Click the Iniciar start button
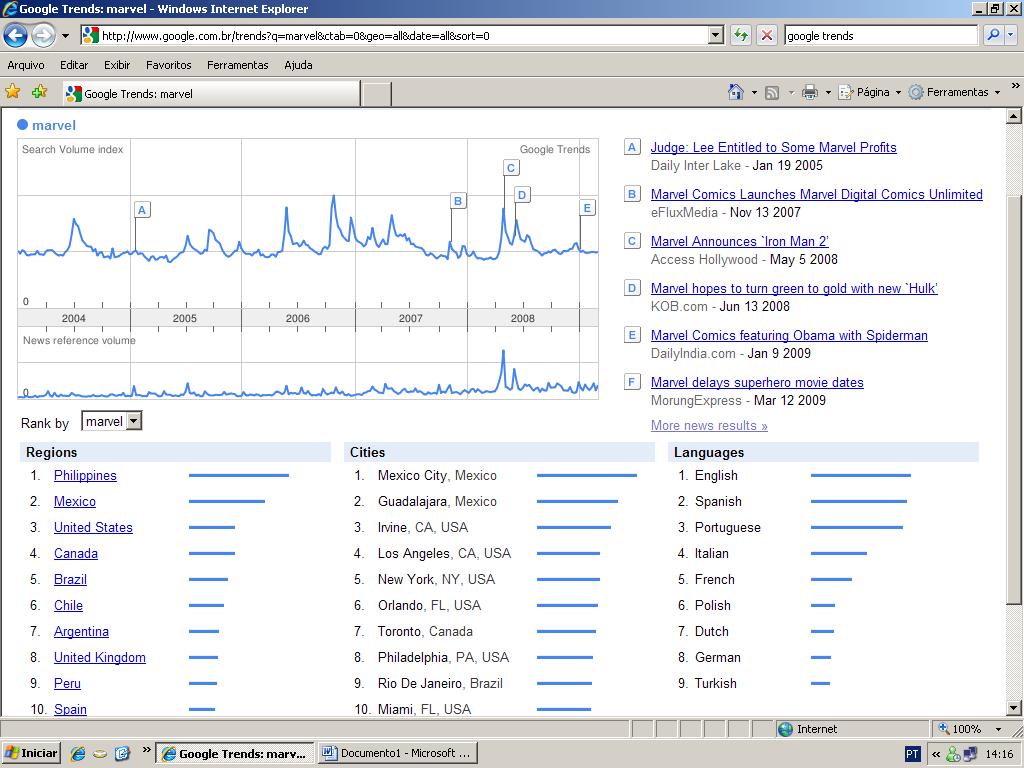The height and width of the screenshot is (768, 1024). (31, 753)
